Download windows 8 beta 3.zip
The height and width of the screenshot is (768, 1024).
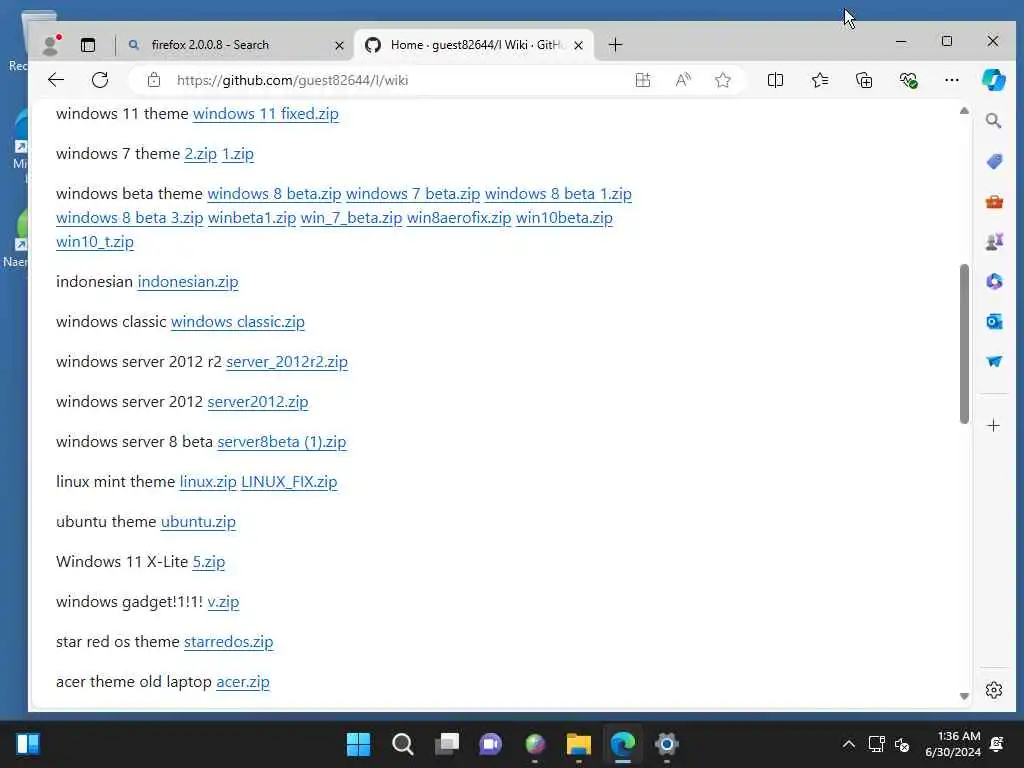tap(130, 217)
